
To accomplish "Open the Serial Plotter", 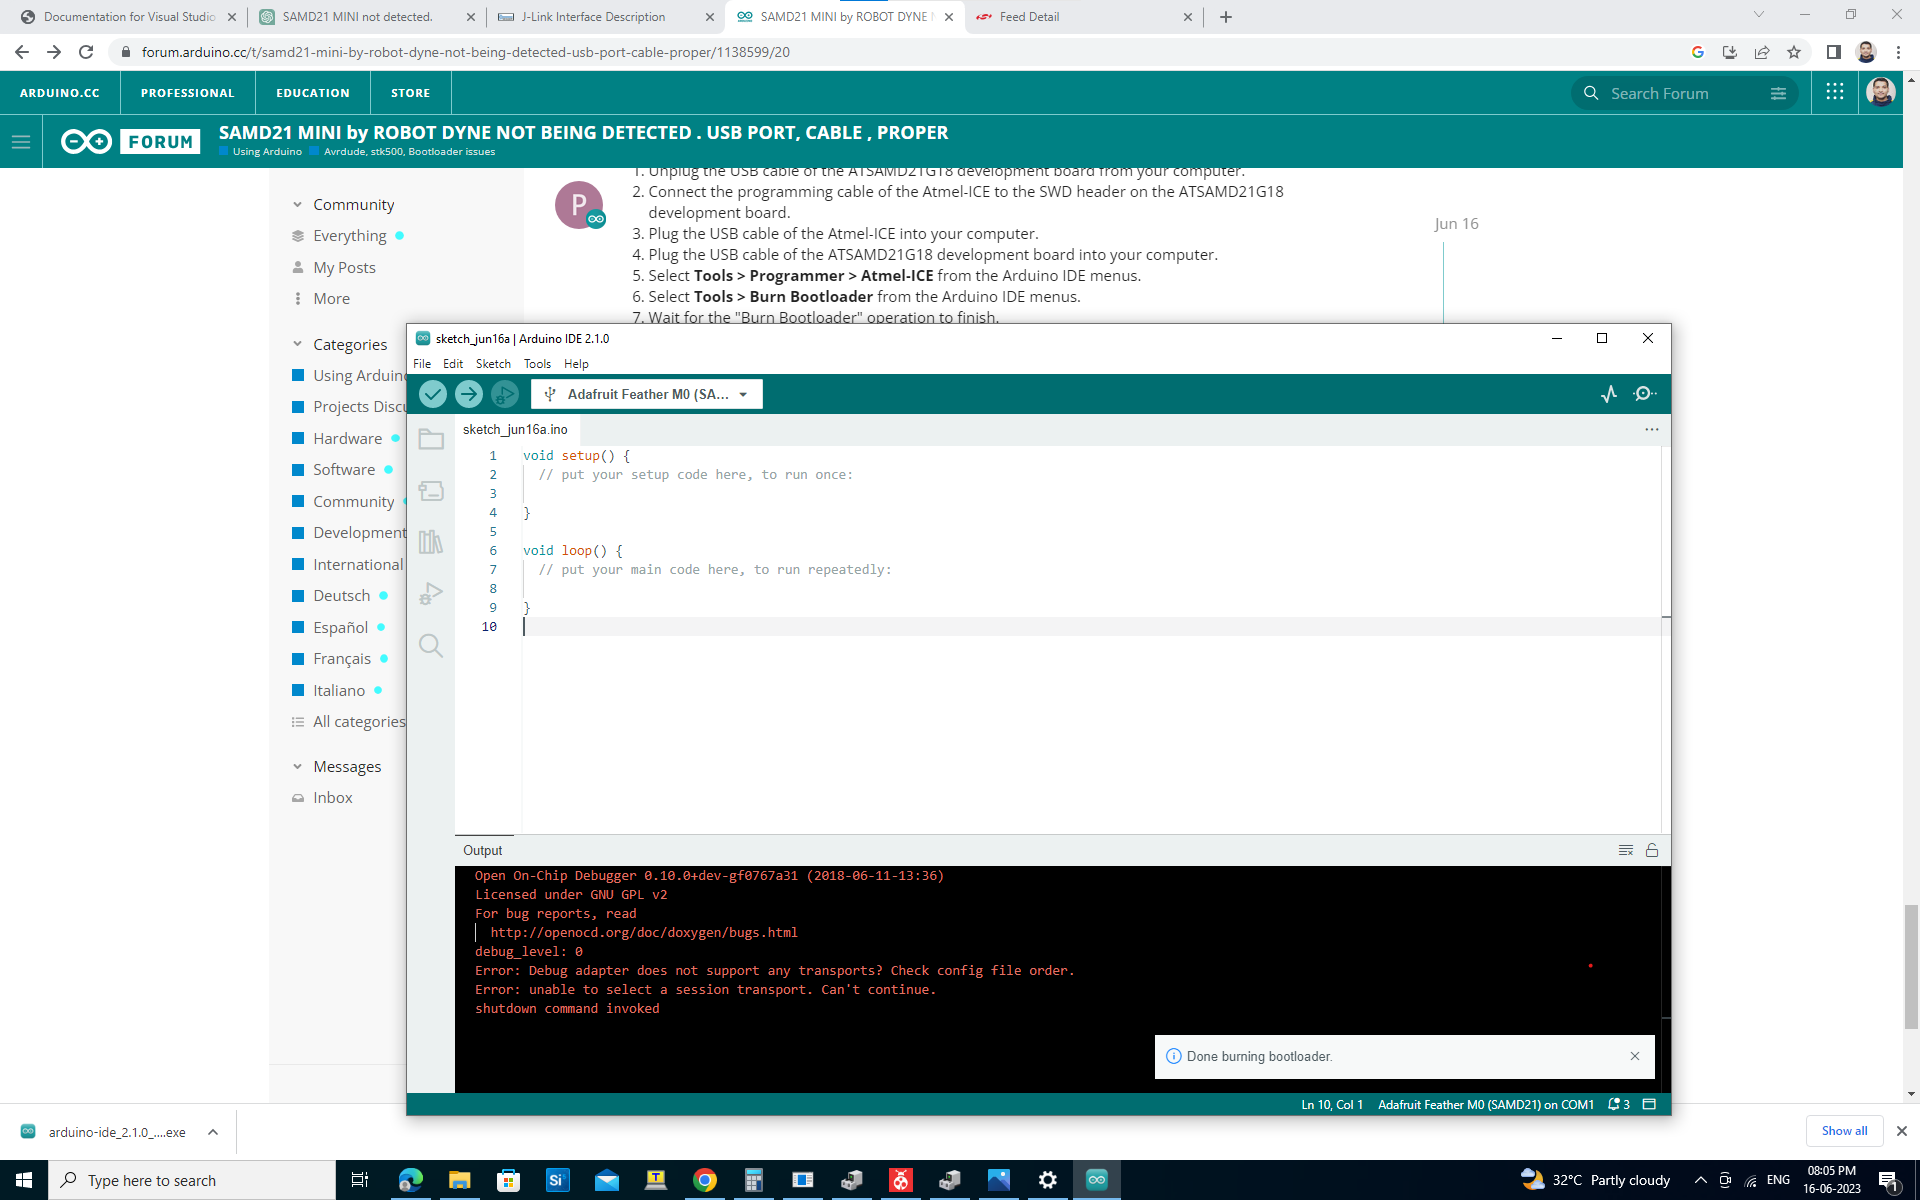I will point(1608,394).
